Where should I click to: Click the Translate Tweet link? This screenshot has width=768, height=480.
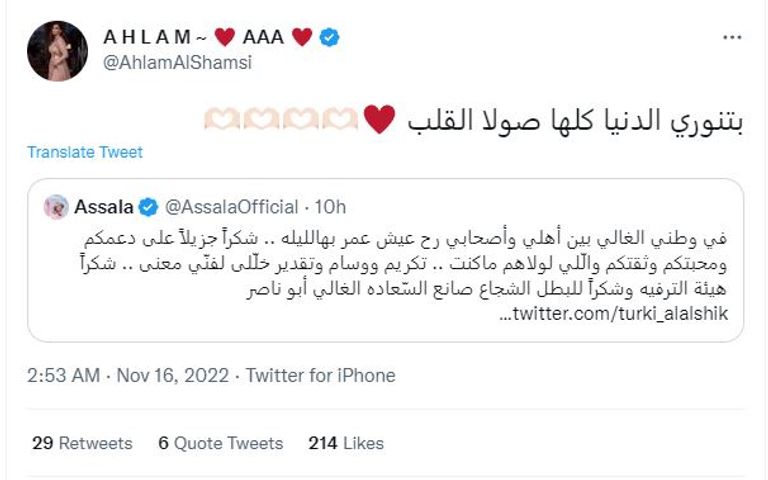click(85, 153)
